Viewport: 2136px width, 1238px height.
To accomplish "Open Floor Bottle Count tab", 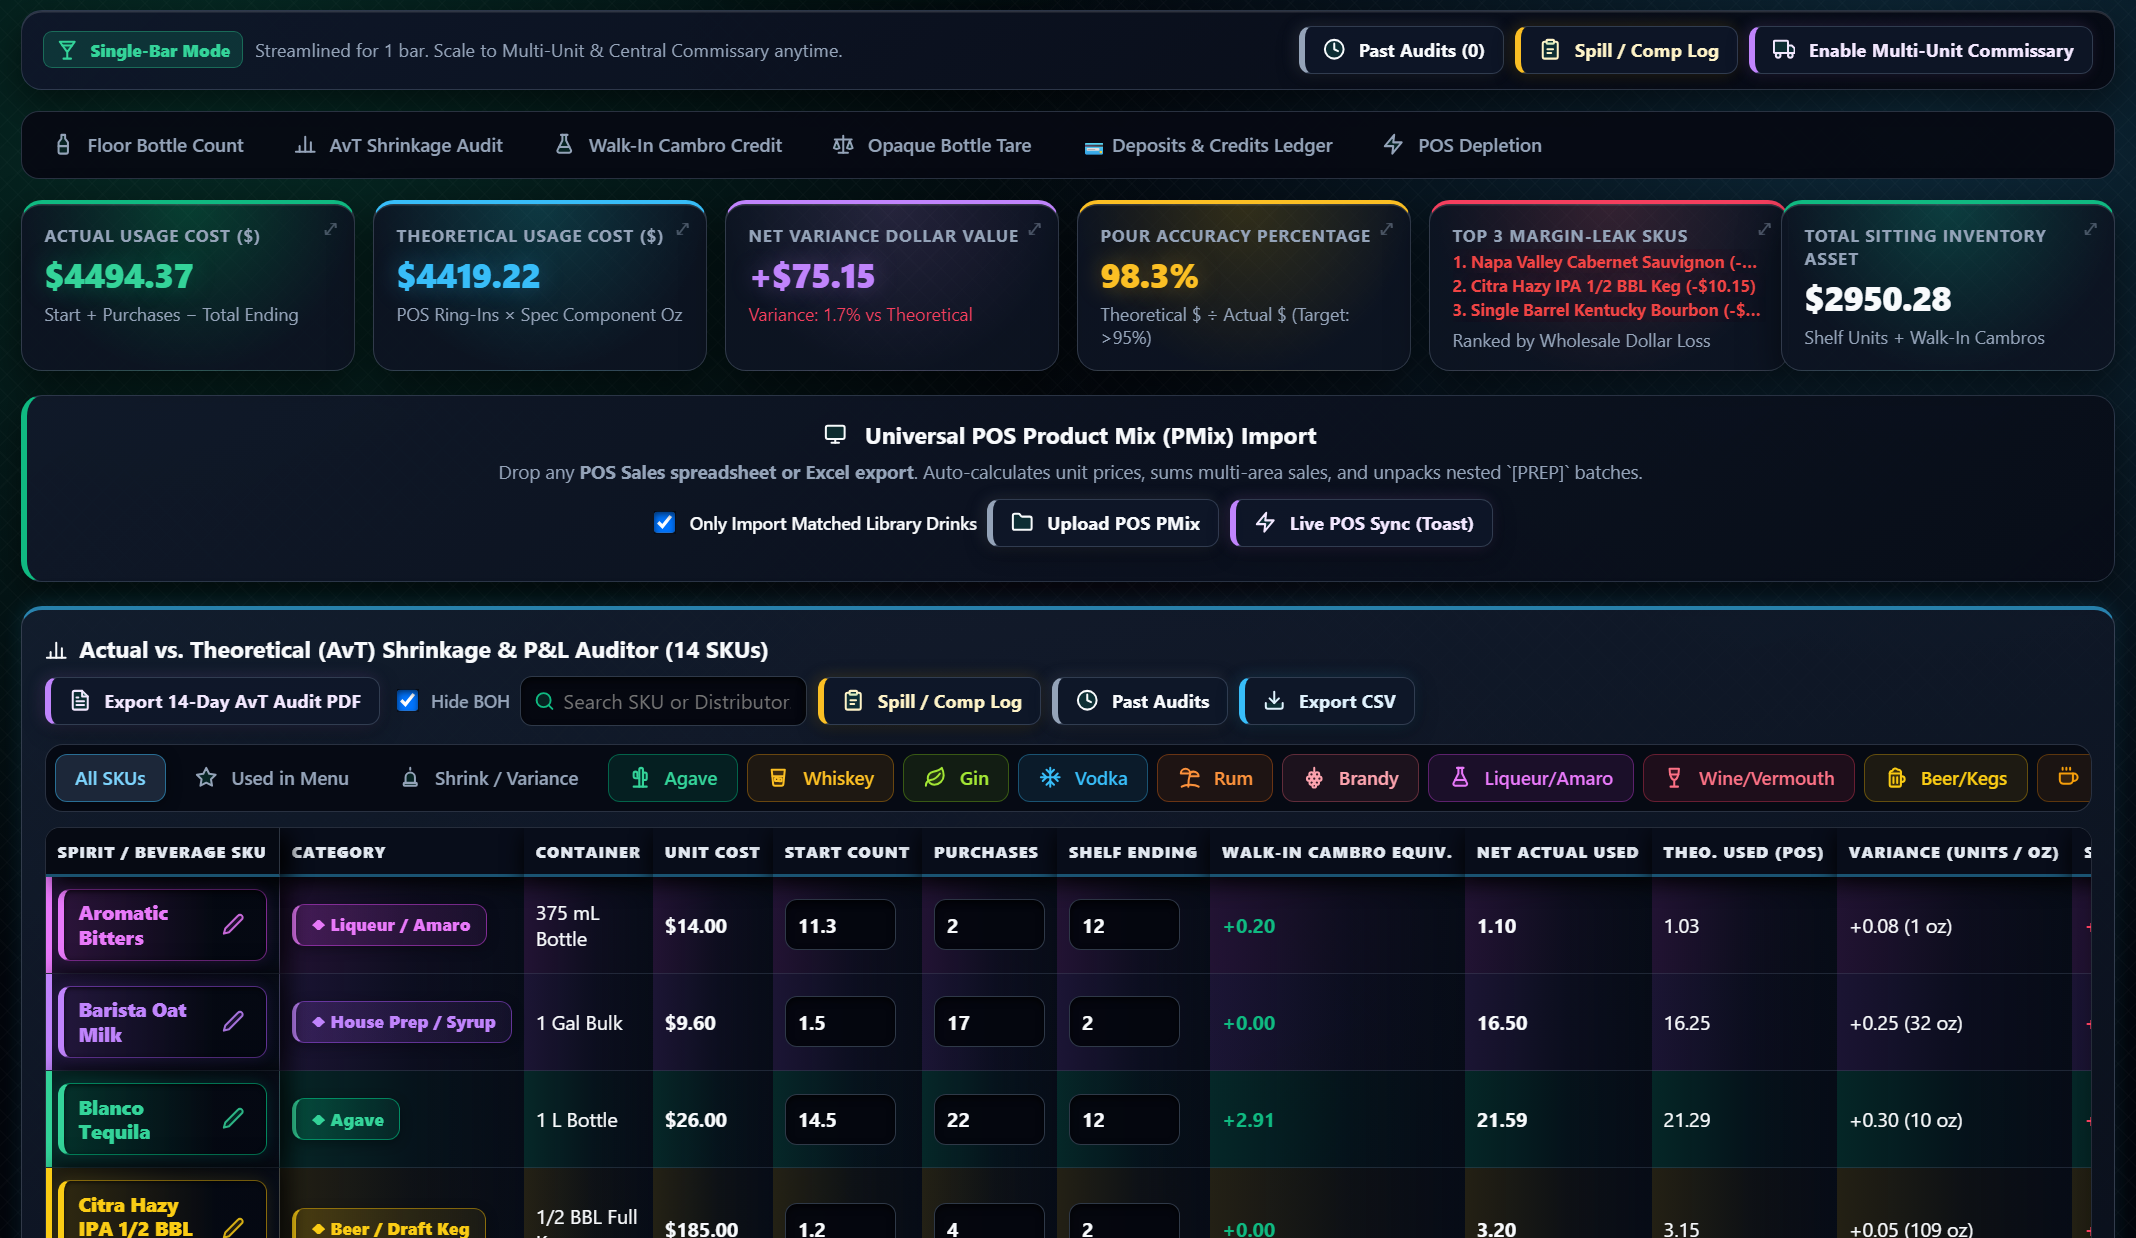I will [x=150, y=145].
